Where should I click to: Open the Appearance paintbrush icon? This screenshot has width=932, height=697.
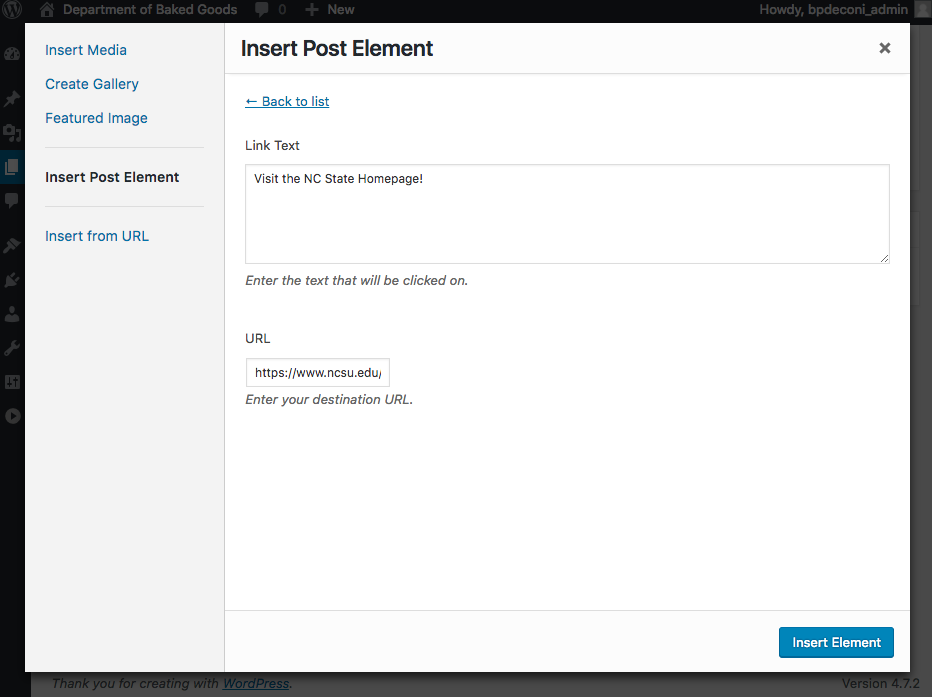click(x=12, y=245)
